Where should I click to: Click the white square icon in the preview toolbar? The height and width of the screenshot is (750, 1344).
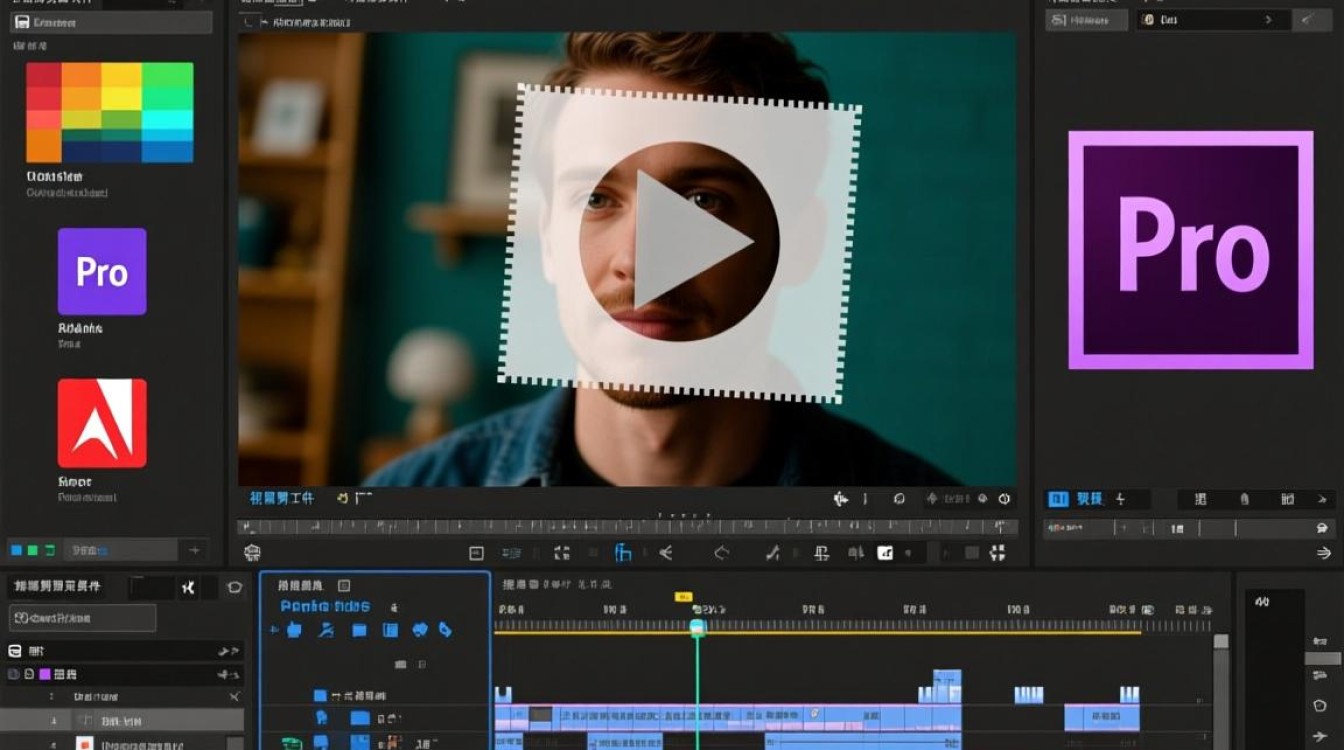[x=885, y=553]
